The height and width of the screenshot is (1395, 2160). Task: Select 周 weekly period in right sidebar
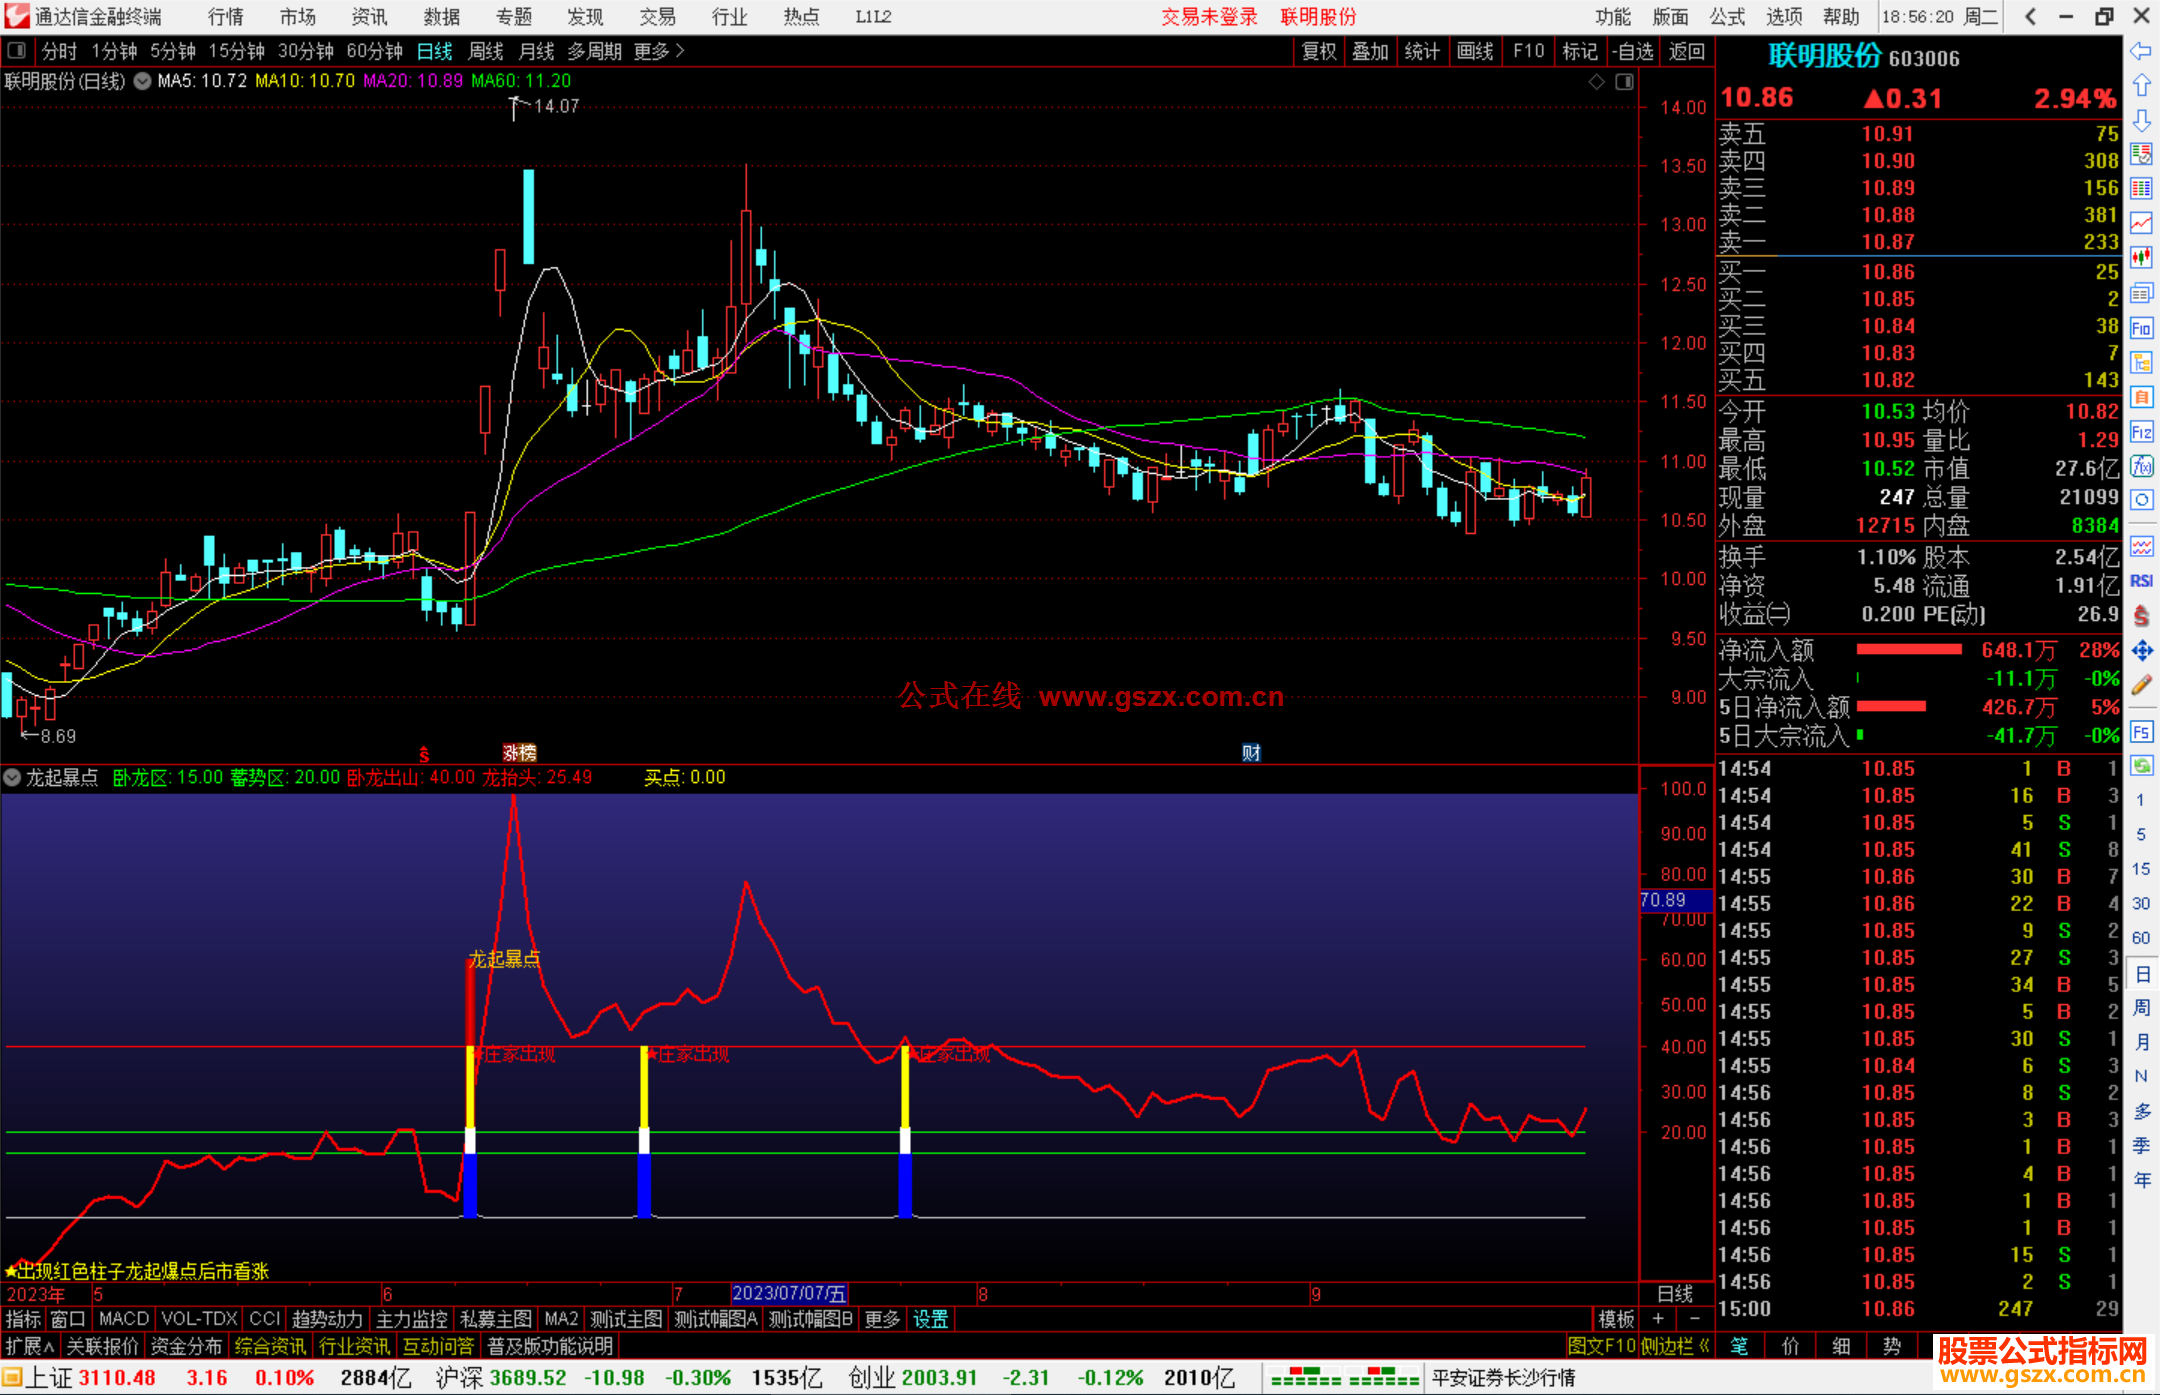[2141, 1007]
